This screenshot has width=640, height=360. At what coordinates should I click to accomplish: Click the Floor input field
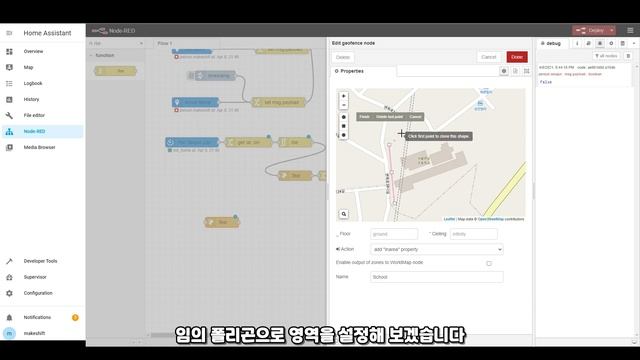(394, 234)
